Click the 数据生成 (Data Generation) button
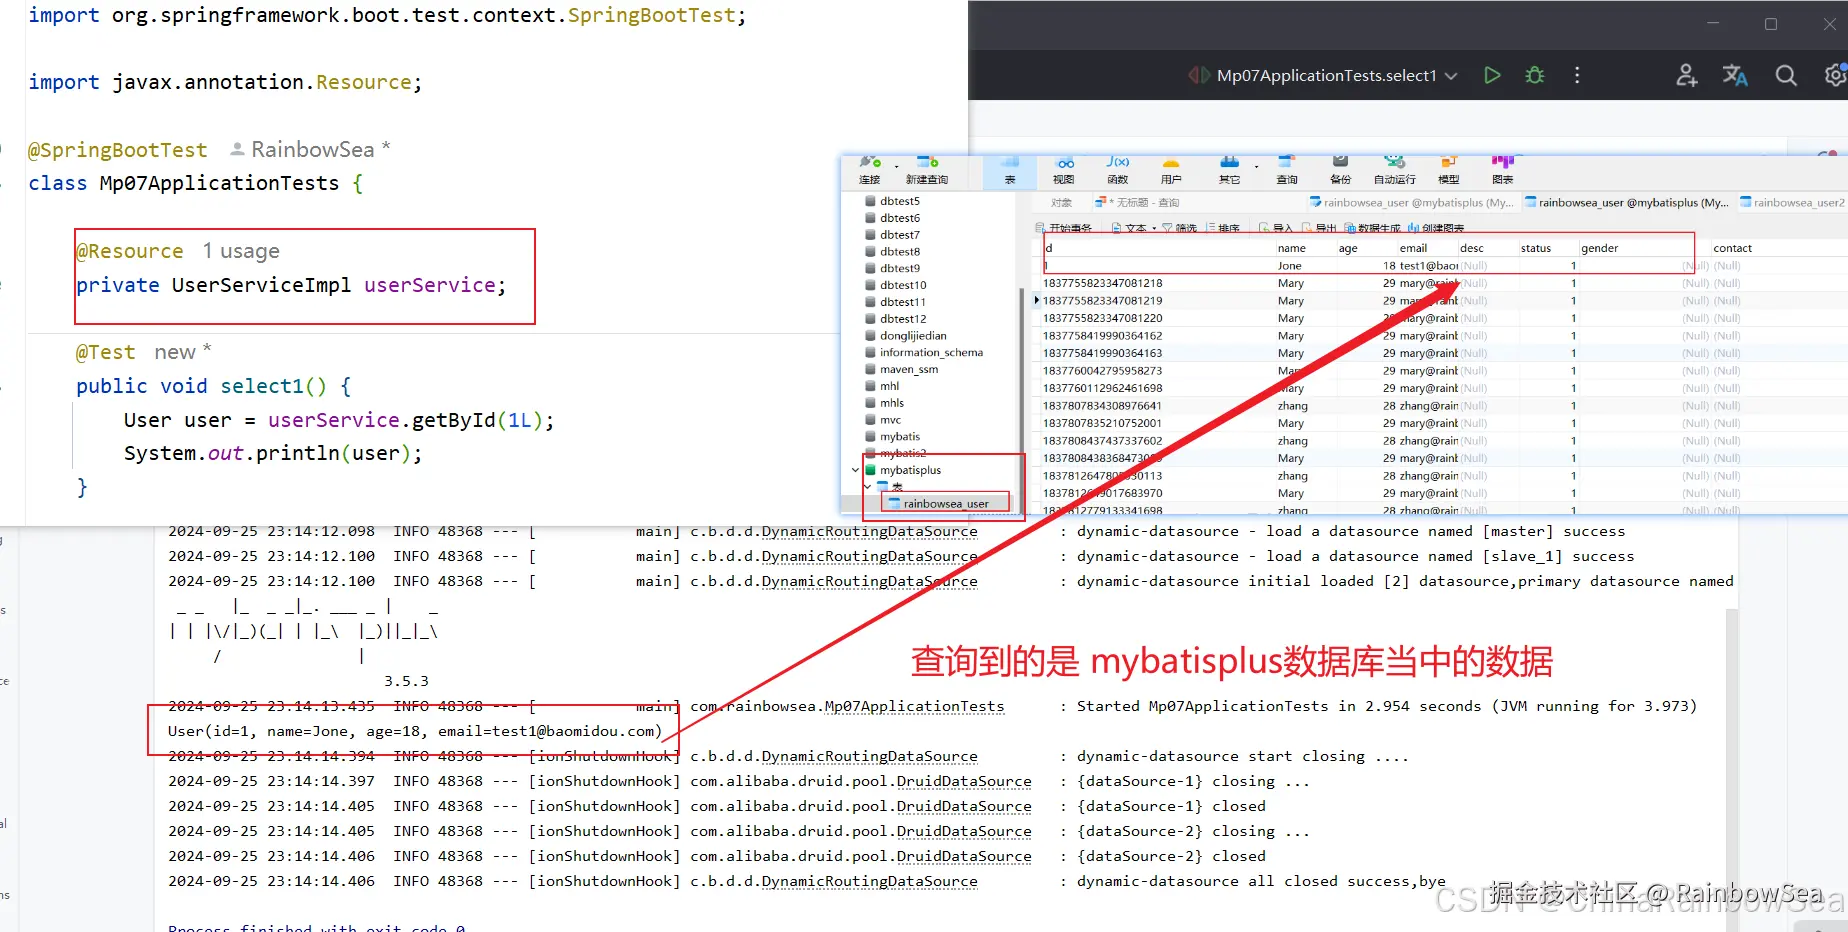Screen dimensions: 1848x932 1372,228
